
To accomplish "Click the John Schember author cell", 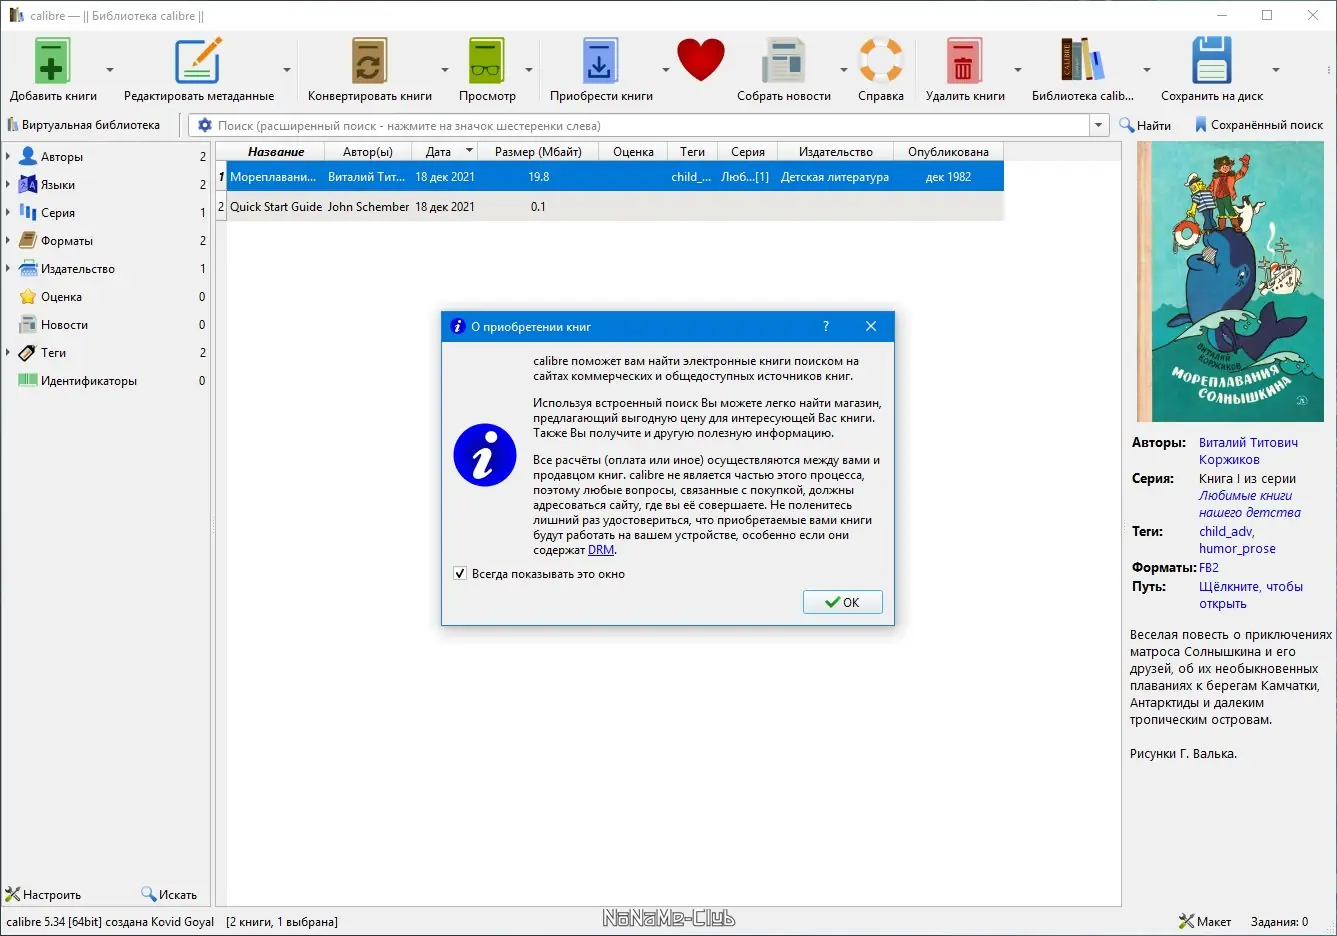I will pyautogui.click(x=368, y=207).
